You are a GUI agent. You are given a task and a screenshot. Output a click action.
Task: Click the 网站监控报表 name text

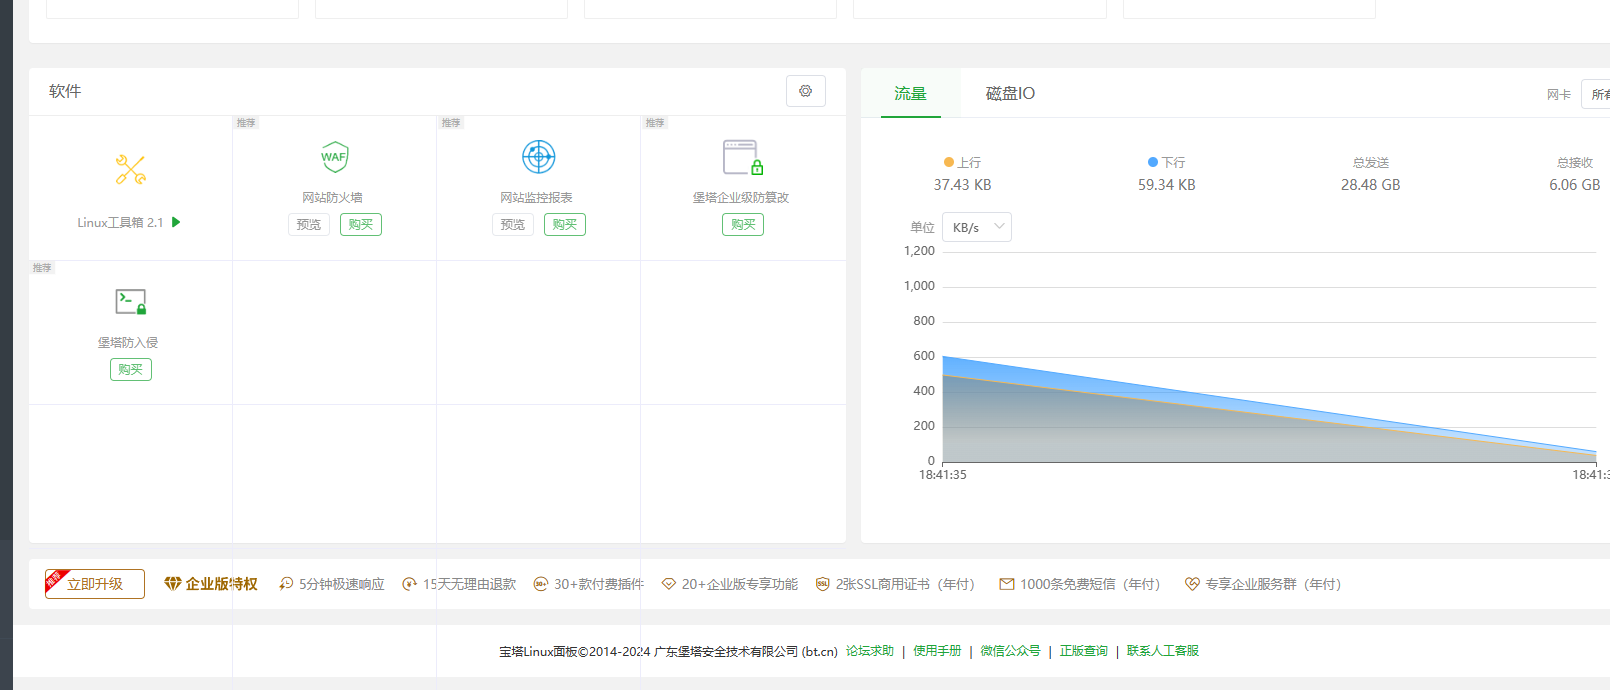click(536, 198)
